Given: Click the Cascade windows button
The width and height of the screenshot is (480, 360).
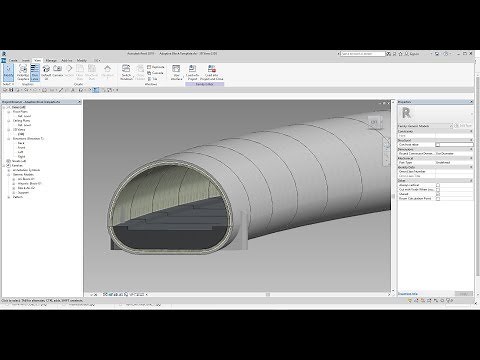Looking at the screenshot, I should coord(155,73).
